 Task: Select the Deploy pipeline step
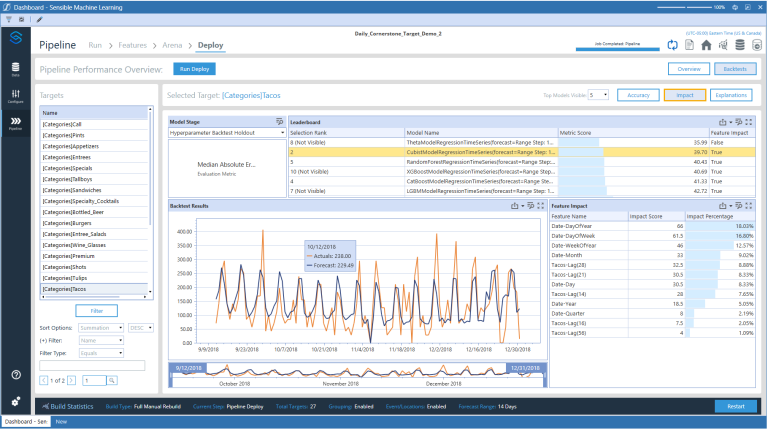(211, 45)
